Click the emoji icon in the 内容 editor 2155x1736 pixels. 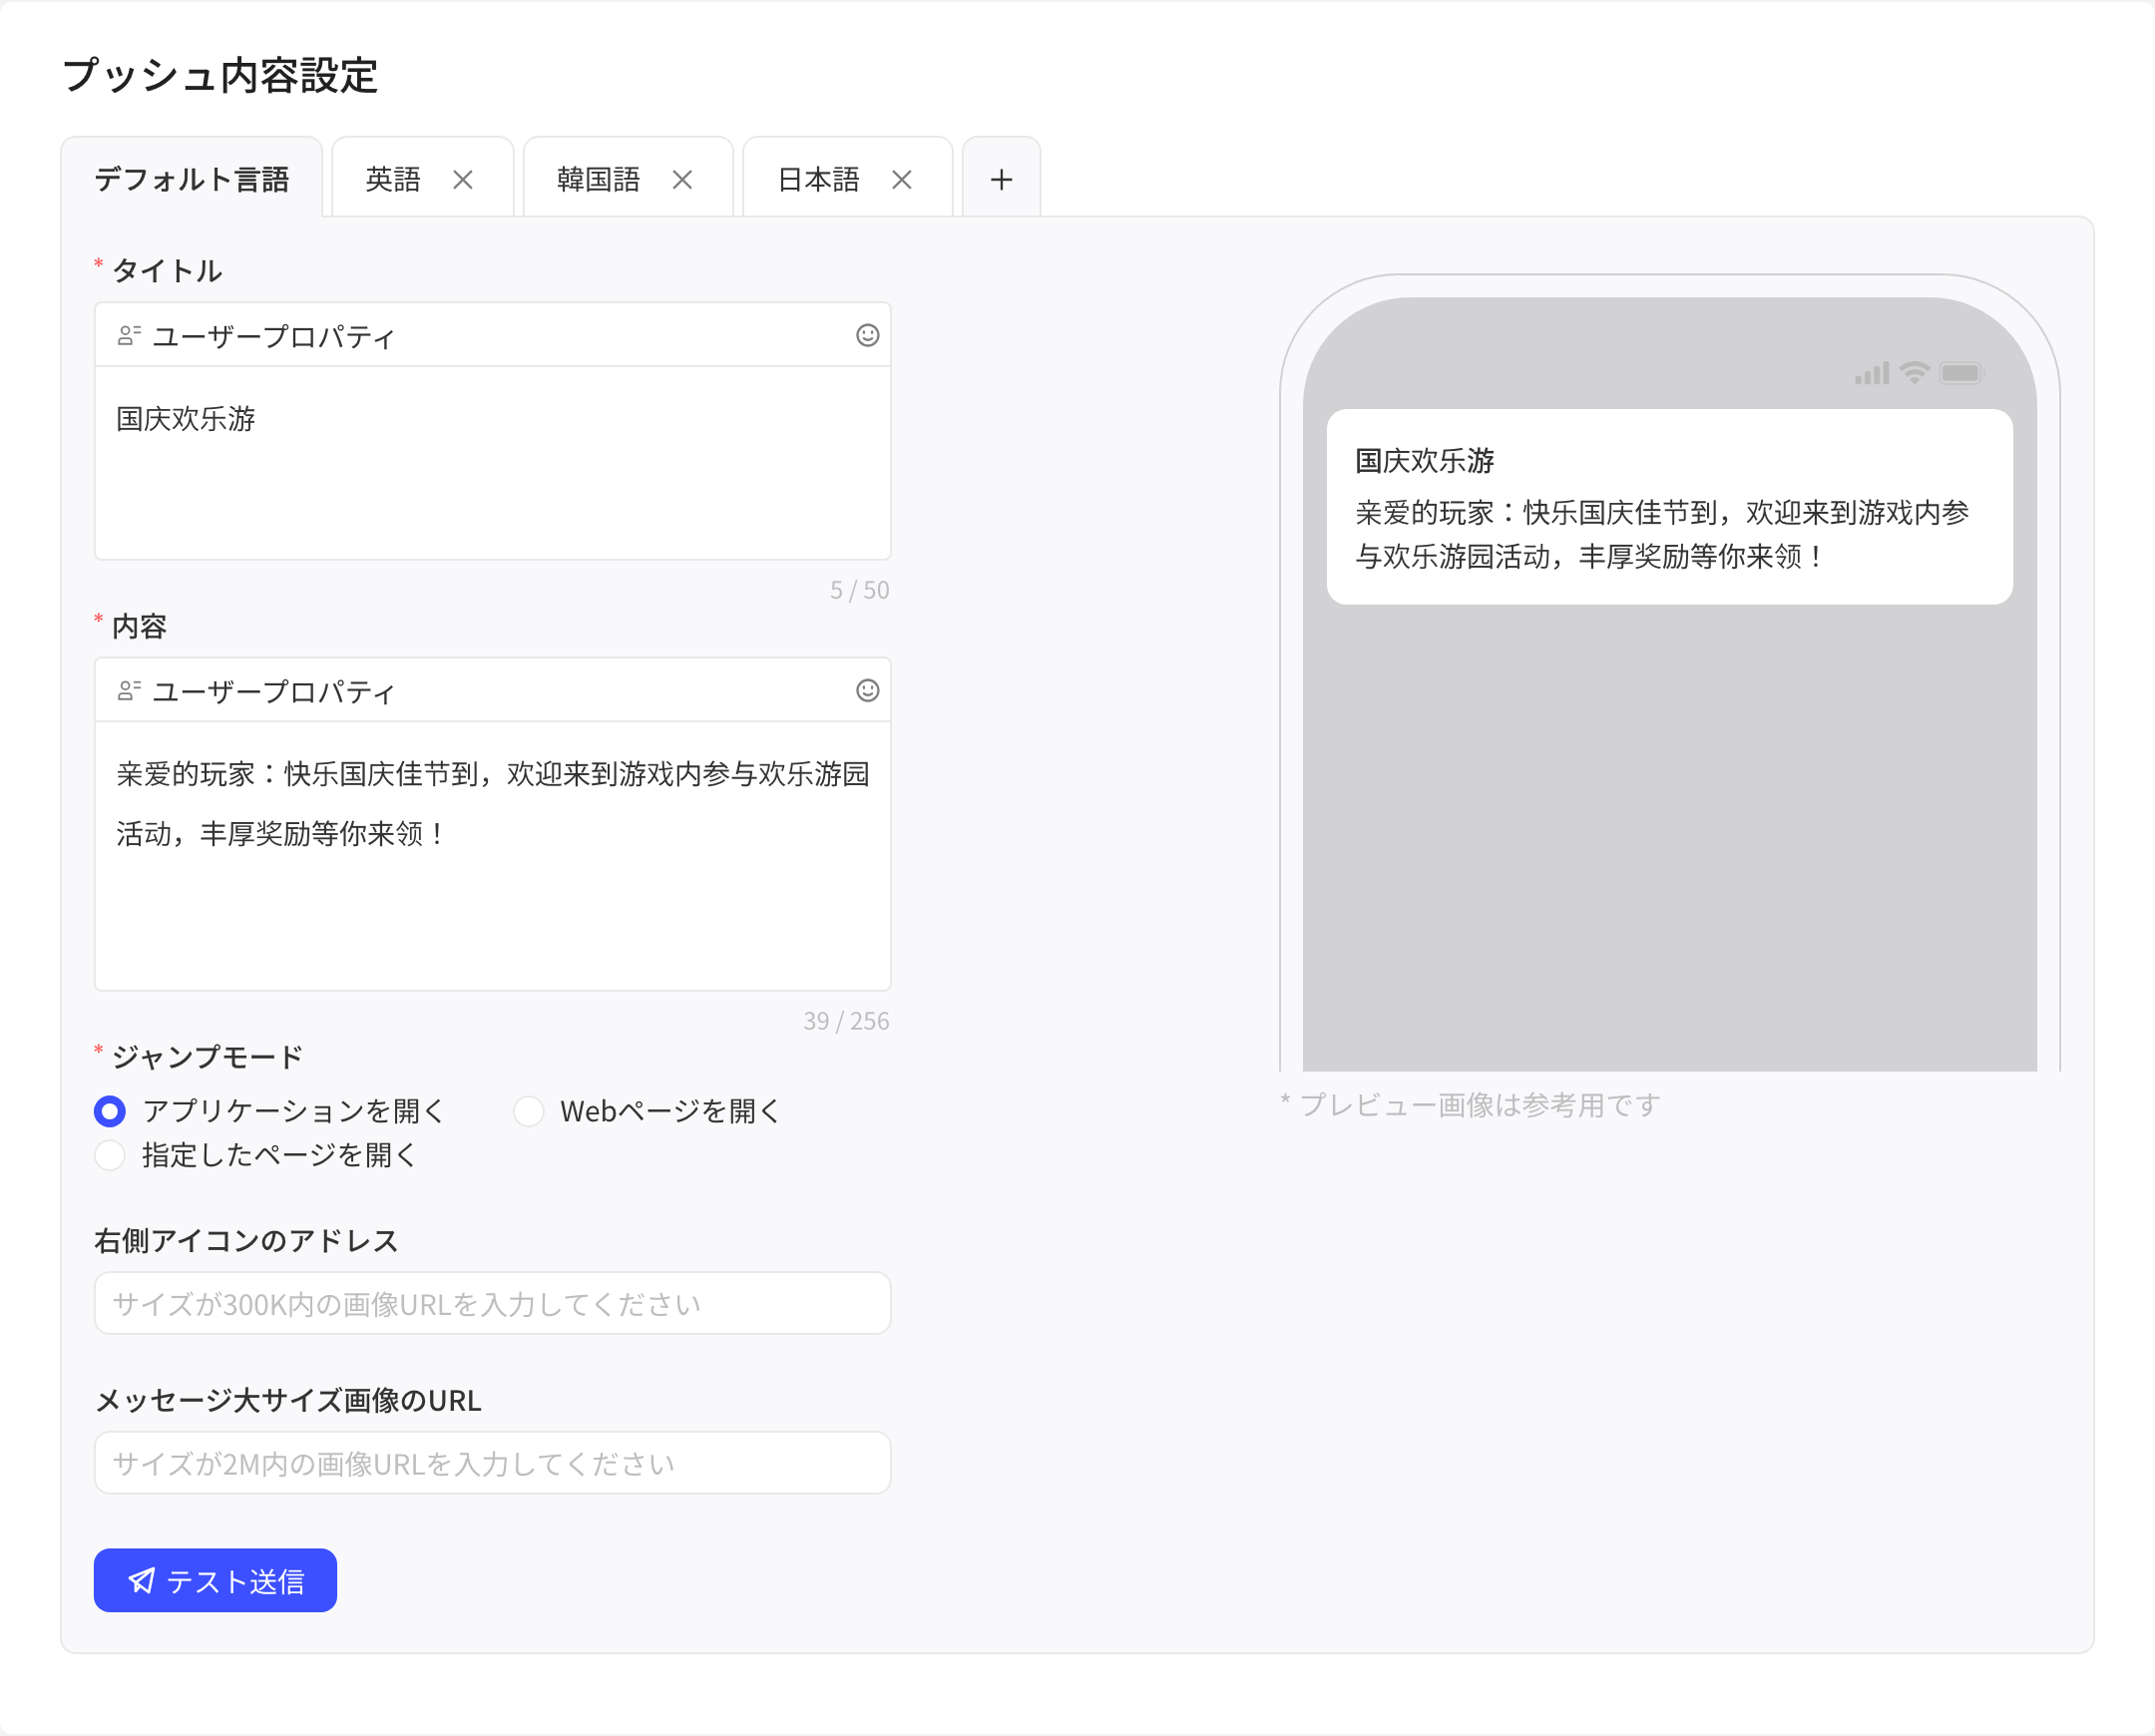pos(867,690)
